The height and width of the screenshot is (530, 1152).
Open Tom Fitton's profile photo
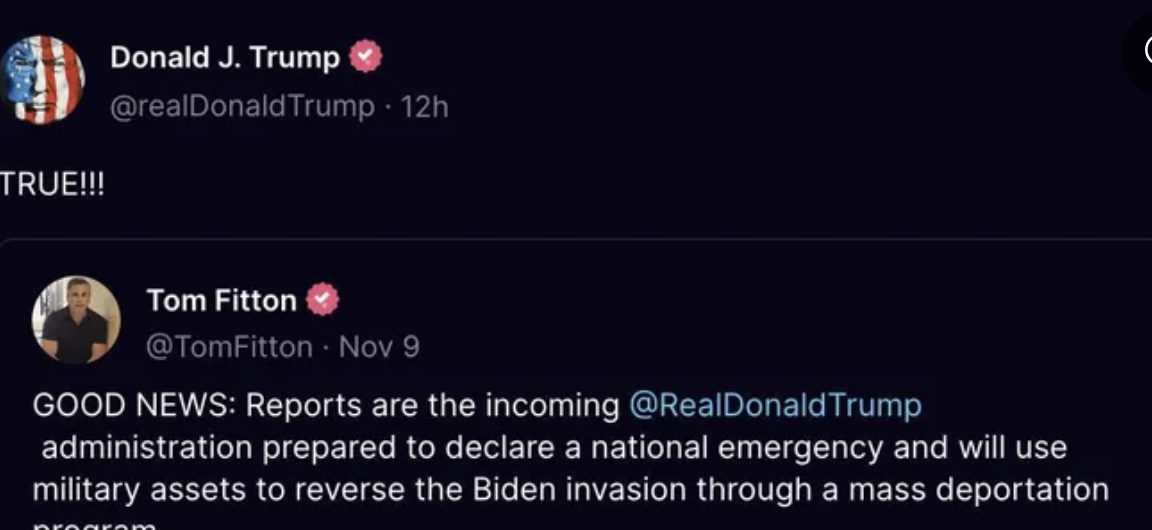[76, 320]
